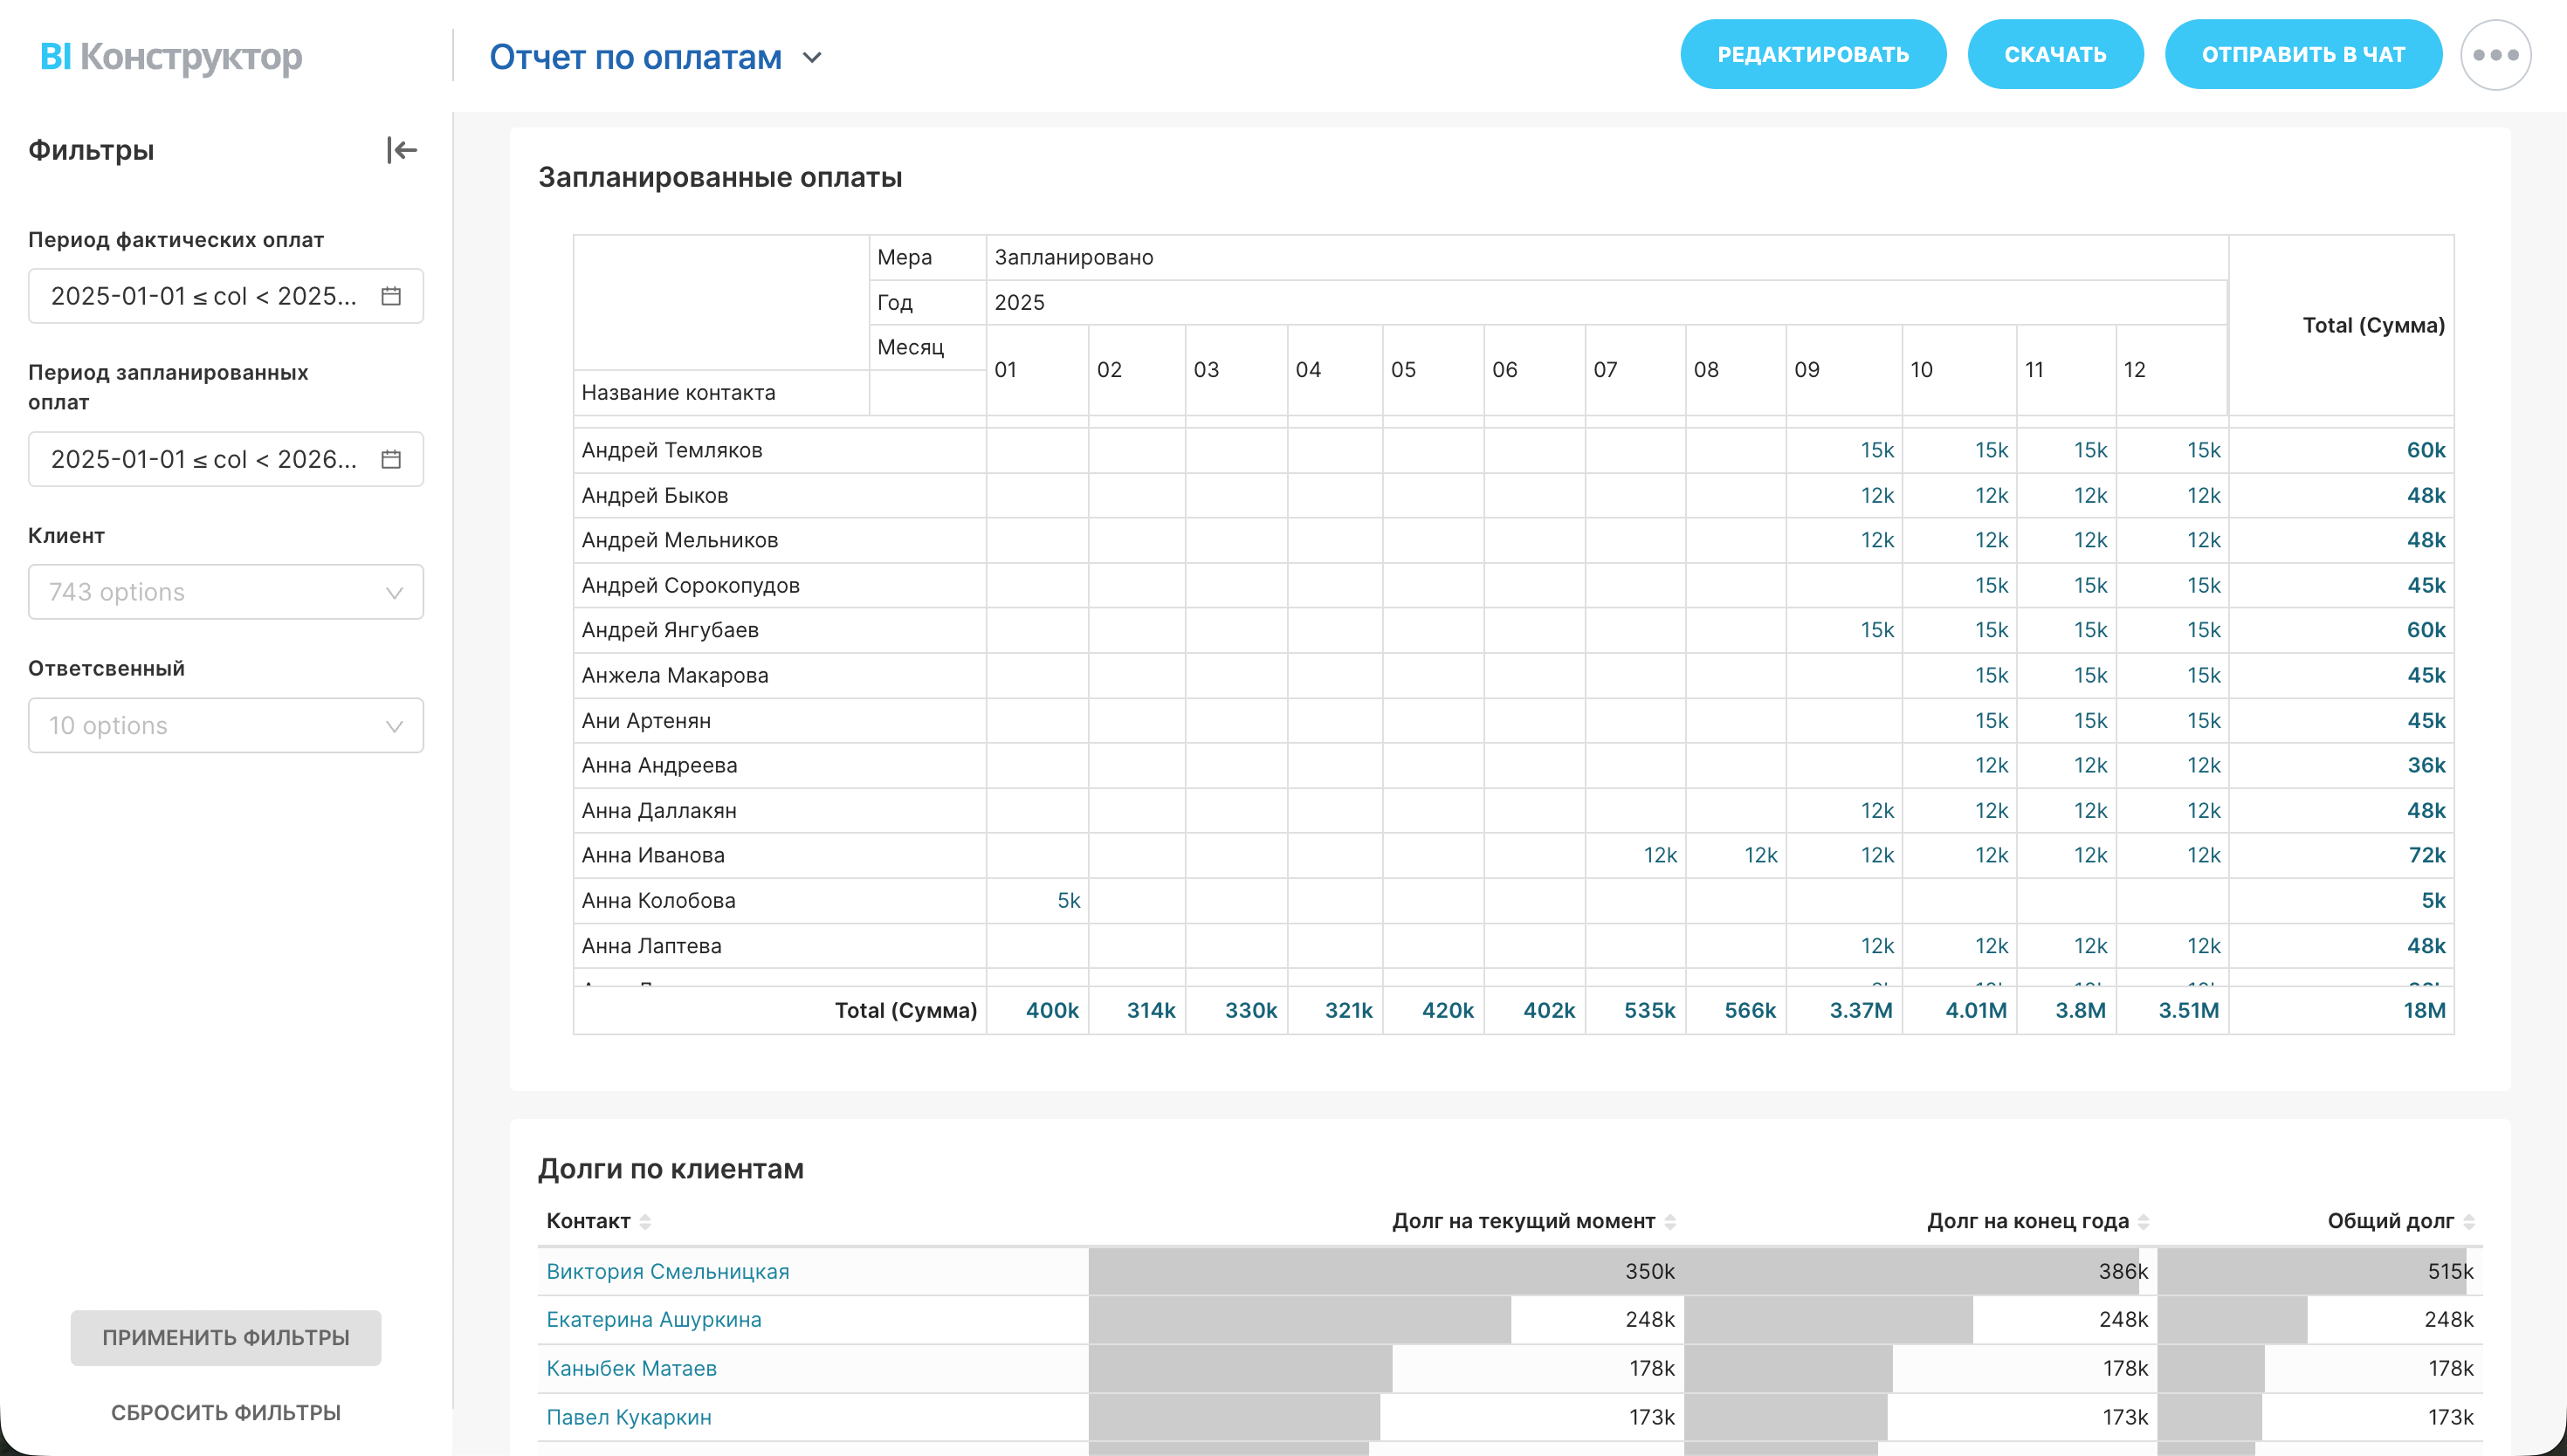Click the РЕДАКТИРОВАТЬ button
This screenshot has width=2567, height=1456.
1812,55
